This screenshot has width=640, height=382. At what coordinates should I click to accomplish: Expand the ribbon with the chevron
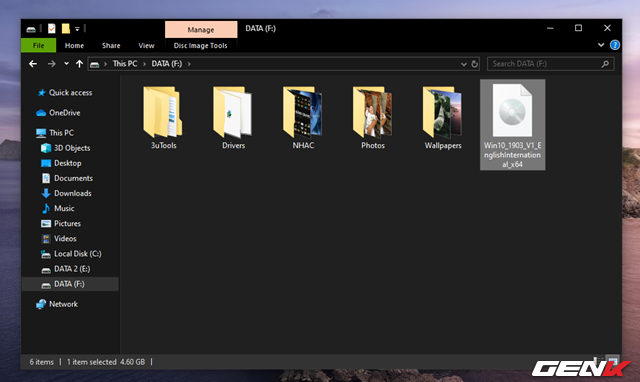[x=601, y=45]
